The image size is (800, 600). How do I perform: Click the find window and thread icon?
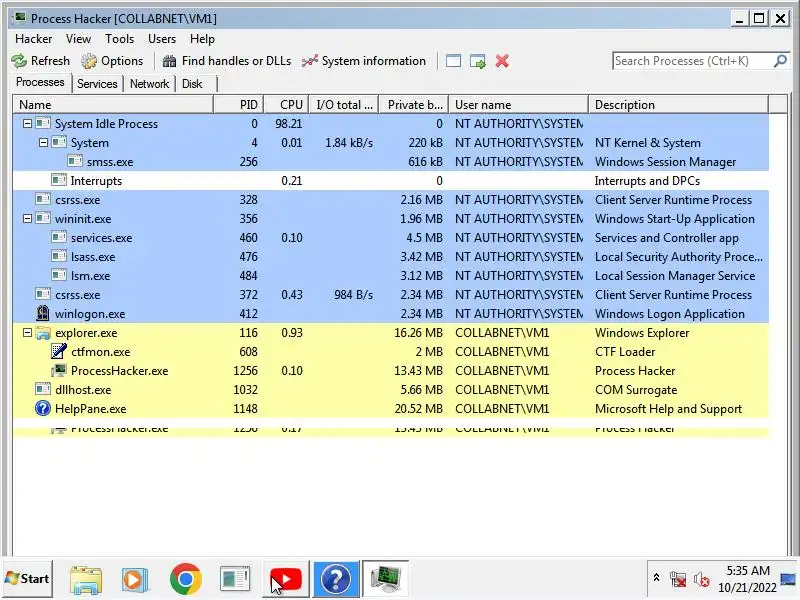pos(478,61)
